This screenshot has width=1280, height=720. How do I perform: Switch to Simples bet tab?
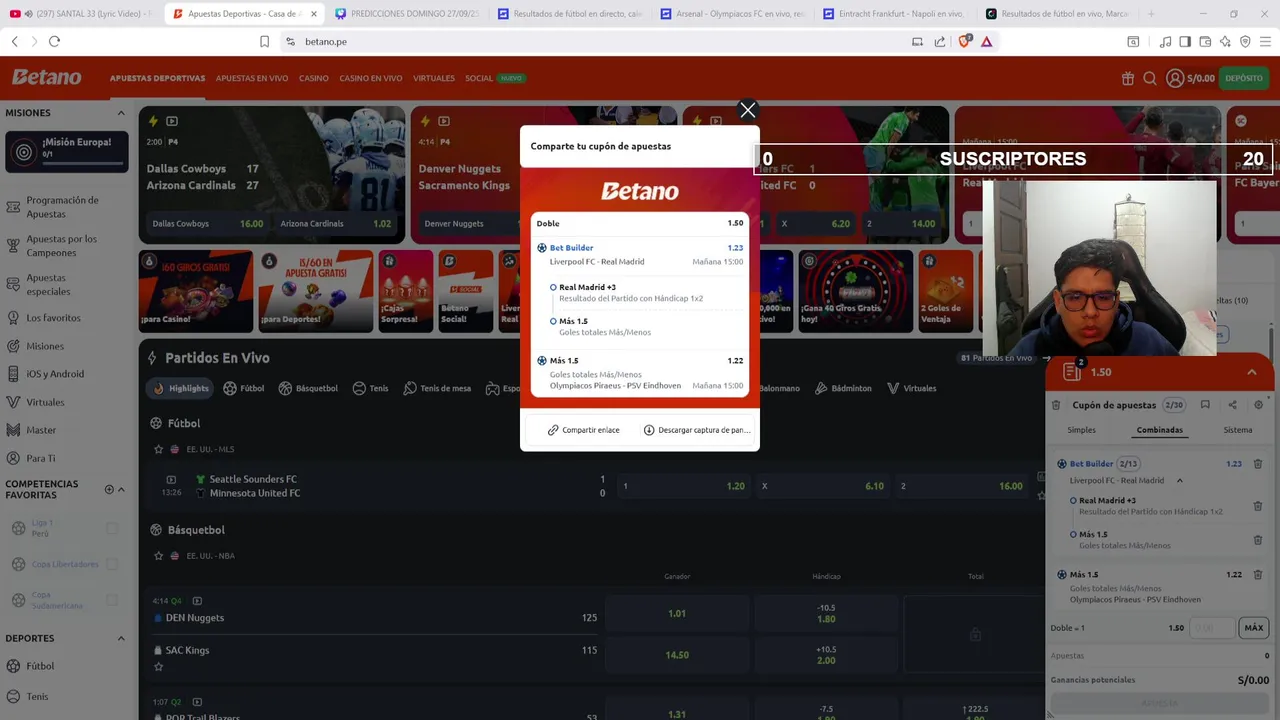(x=1081, y=430)
